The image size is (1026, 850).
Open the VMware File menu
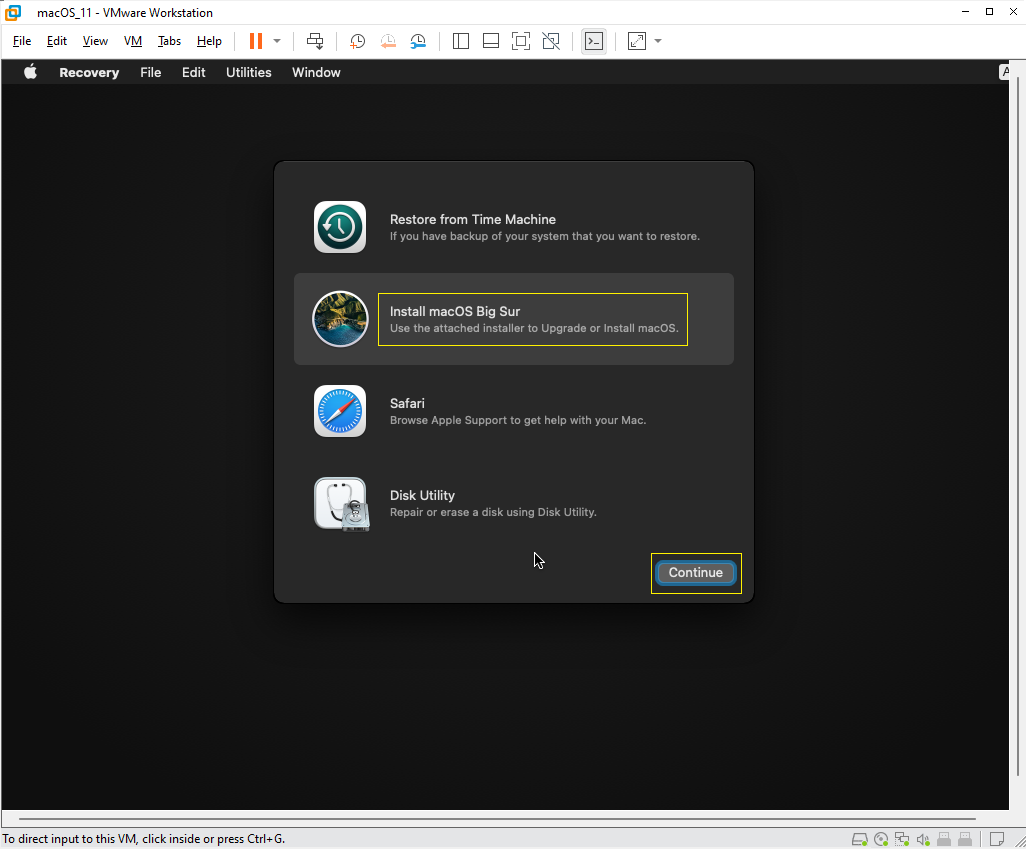pos(22,41)
